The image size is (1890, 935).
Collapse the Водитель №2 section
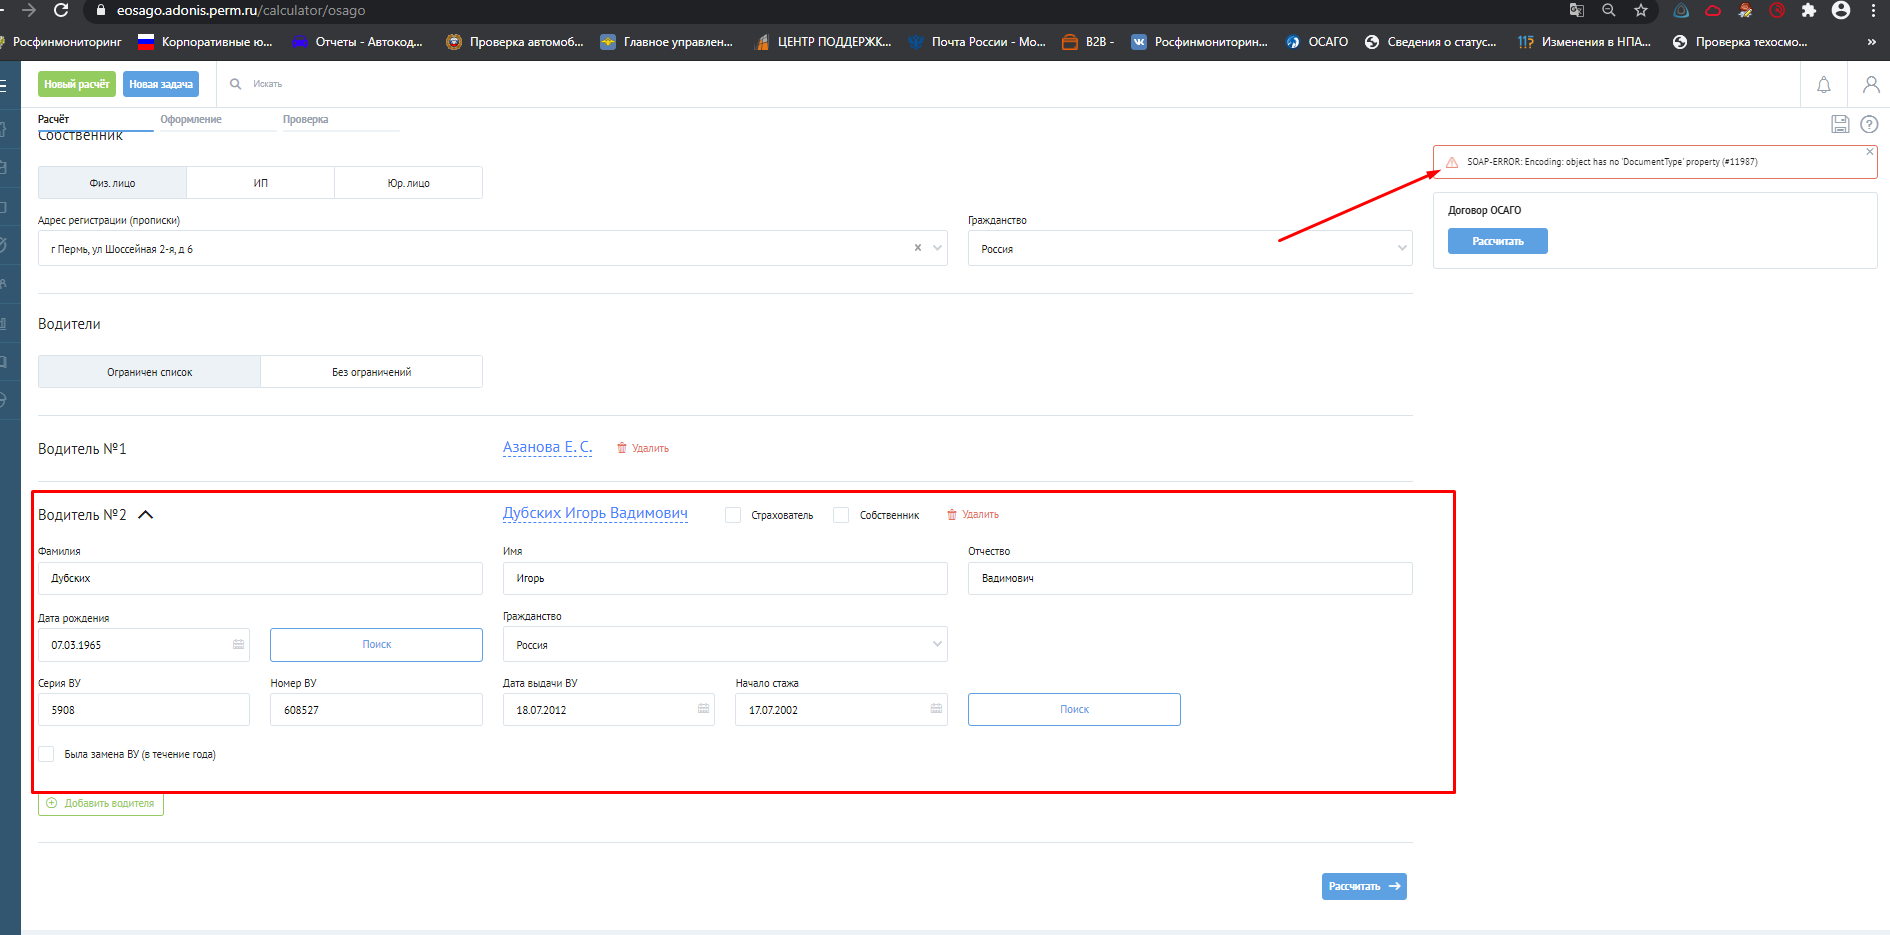[x=145, y=515]
